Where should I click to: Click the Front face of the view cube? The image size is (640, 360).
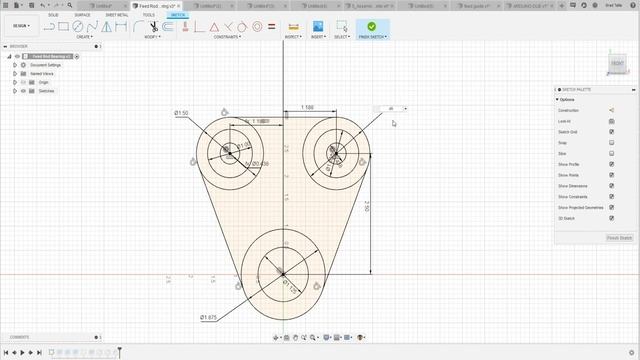[x=617, y=63]
